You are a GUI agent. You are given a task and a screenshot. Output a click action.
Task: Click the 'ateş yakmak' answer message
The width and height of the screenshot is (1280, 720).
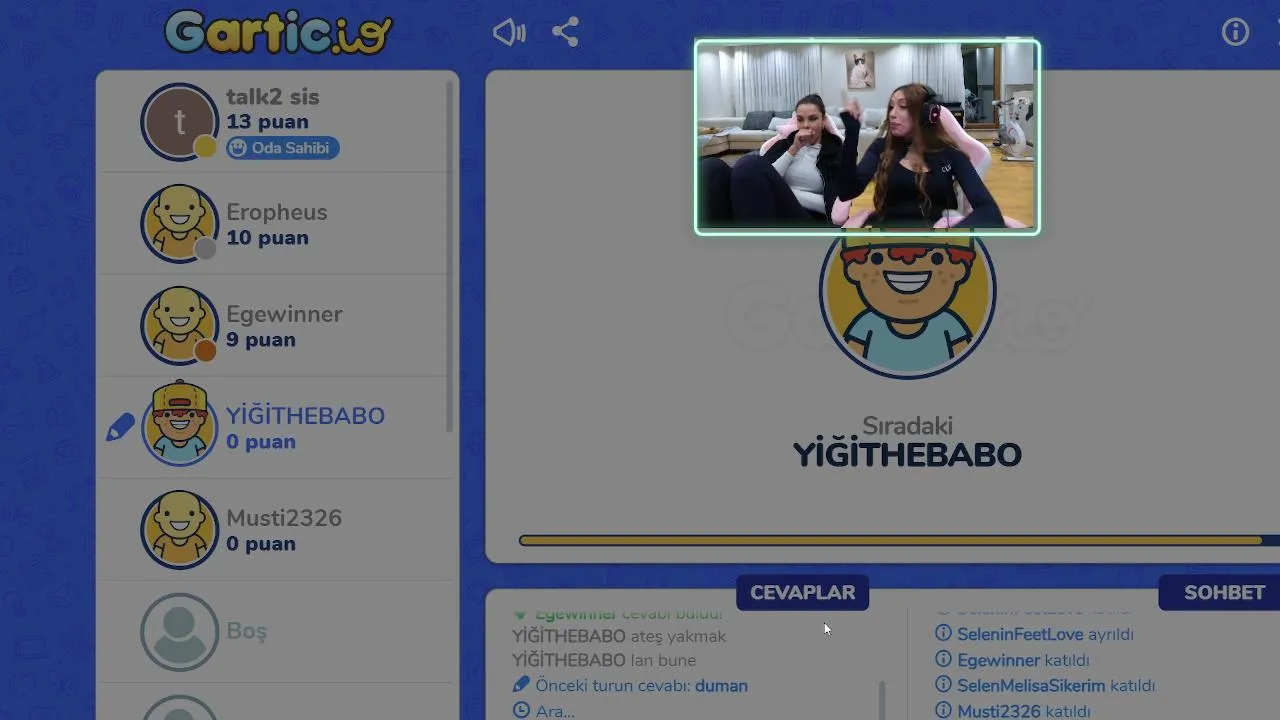tap(678, 636)
